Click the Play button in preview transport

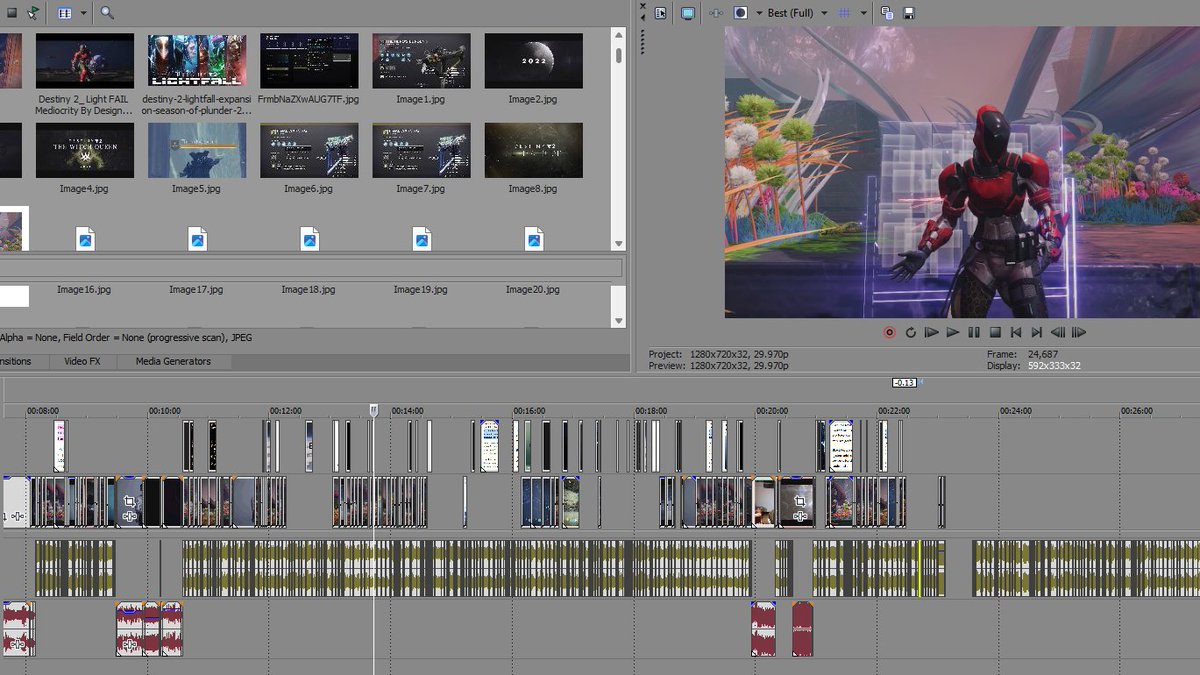(953, 332)
